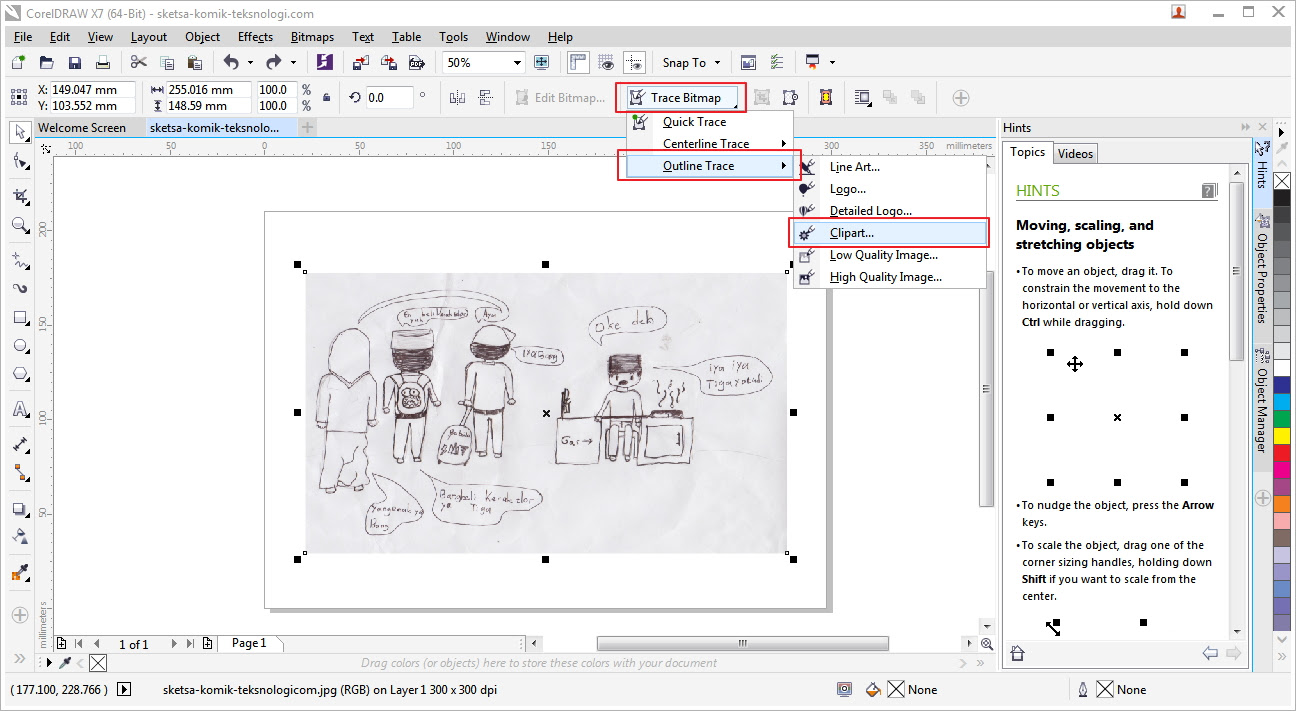Click the Edit Bitmap... button
The width and height of the screenshot is (1296, 711).
[560, 98]
